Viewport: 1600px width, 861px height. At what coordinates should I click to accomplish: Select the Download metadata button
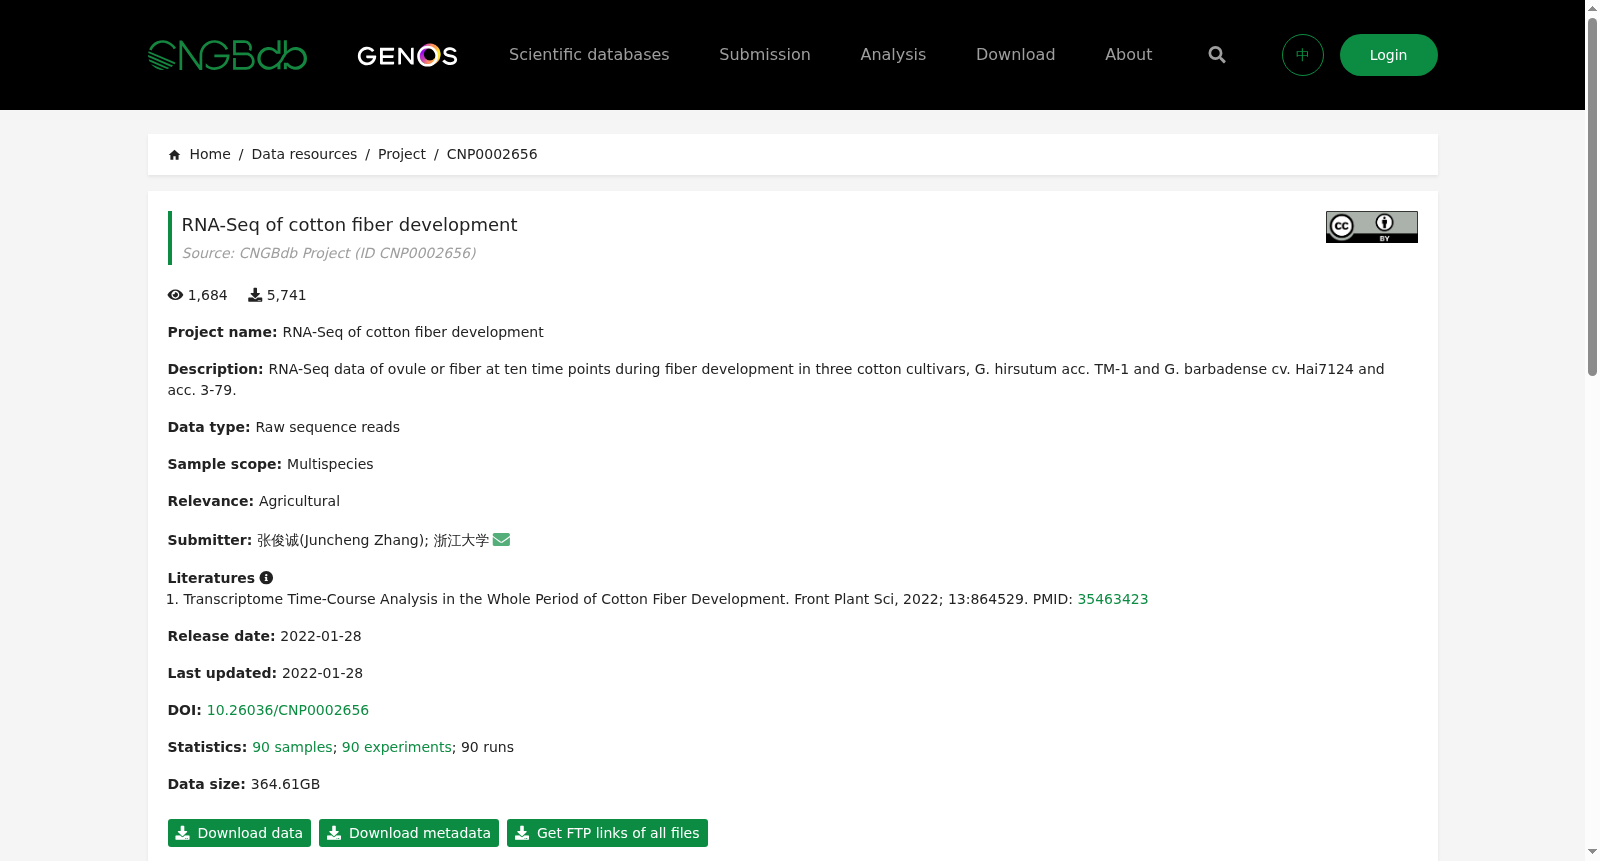tap(409, 833)
